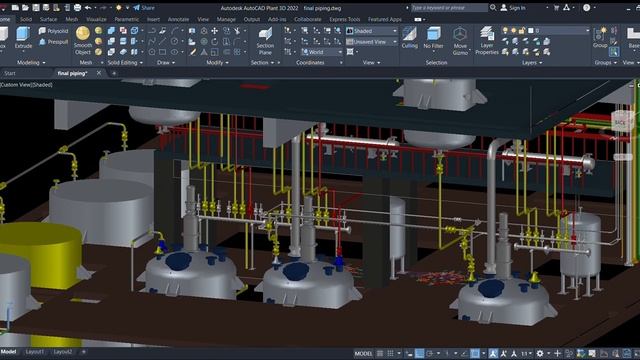640x360 pixels.
Task: Select the Move tool in the Modify panel
Action: (214, 31)
